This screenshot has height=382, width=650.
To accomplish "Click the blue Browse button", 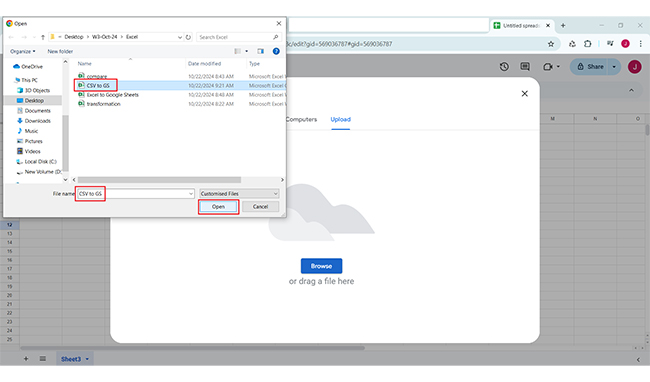I will (x=321, y=266).
